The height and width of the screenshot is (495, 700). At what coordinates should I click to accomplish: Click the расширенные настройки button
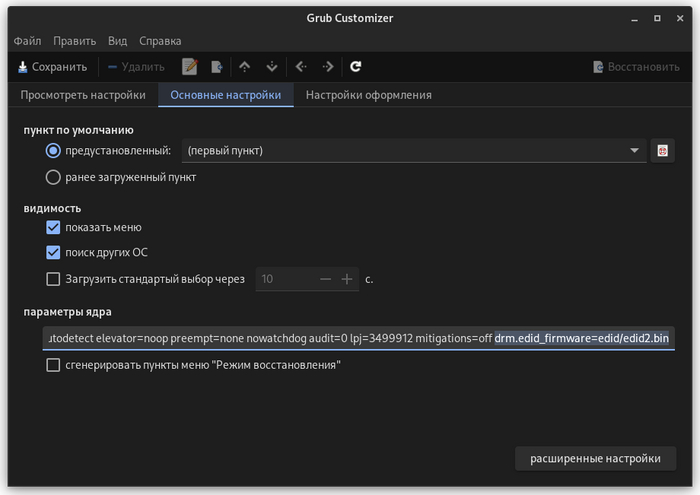[x=595, y=459]
